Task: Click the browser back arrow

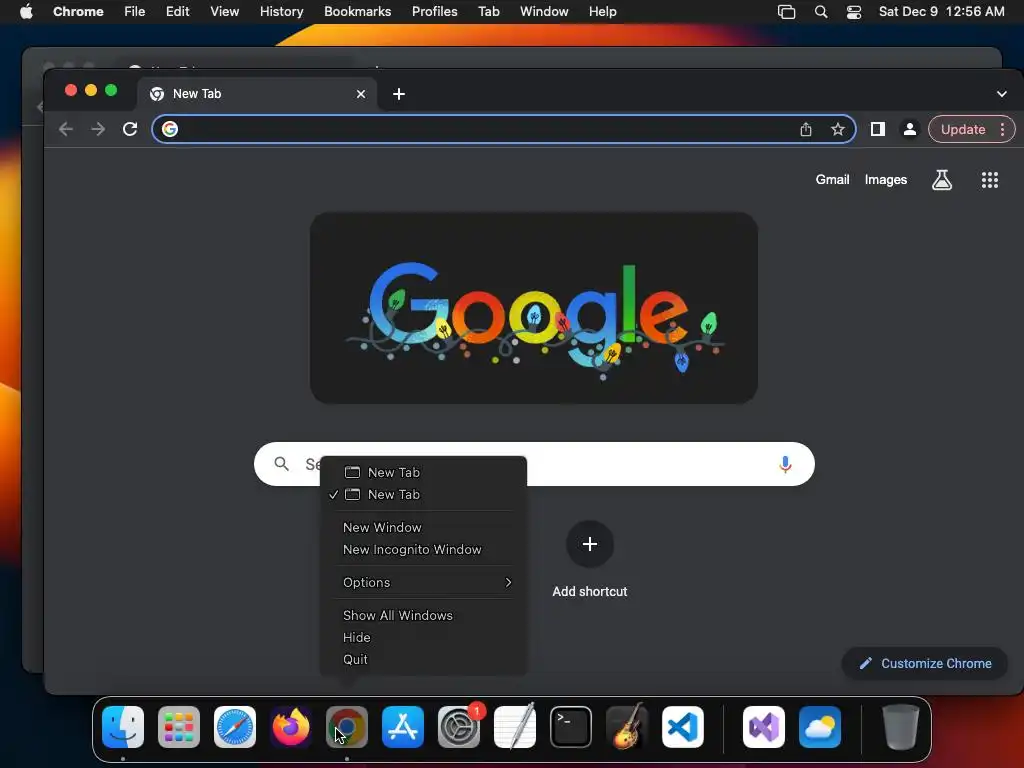Action: [65, 129]
